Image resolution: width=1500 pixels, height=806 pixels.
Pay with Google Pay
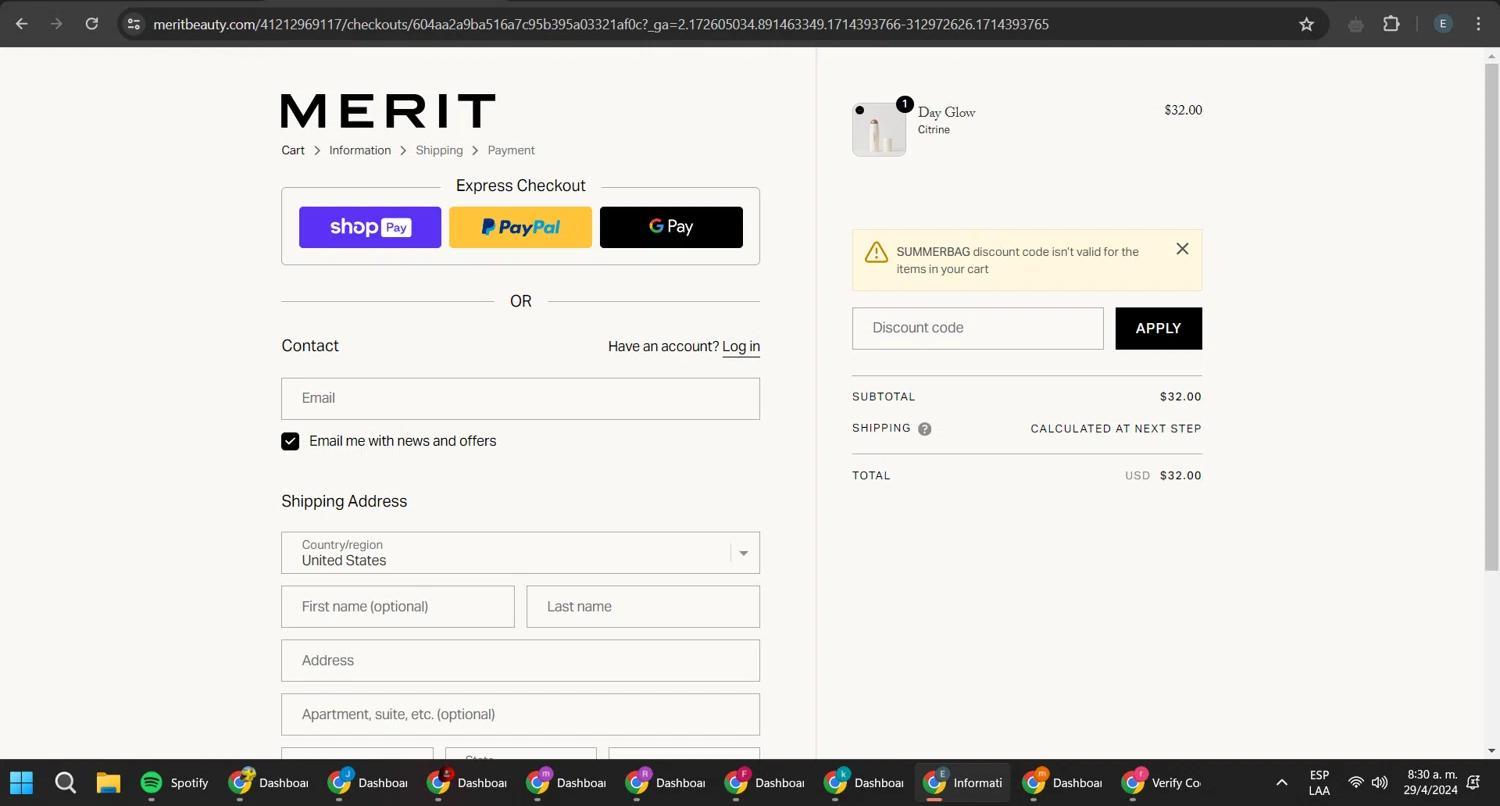coord(671,227)
